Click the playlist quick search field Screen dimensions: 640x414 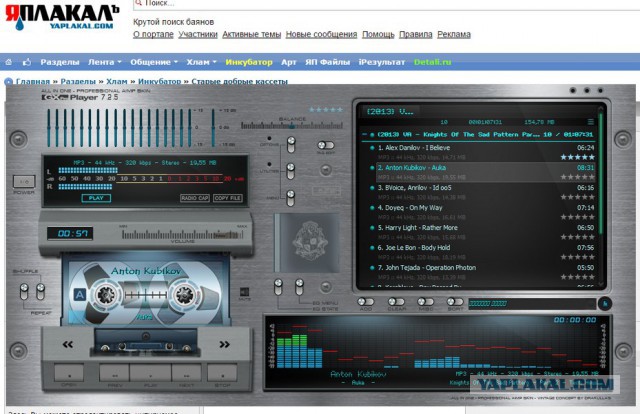pos(532,303)
